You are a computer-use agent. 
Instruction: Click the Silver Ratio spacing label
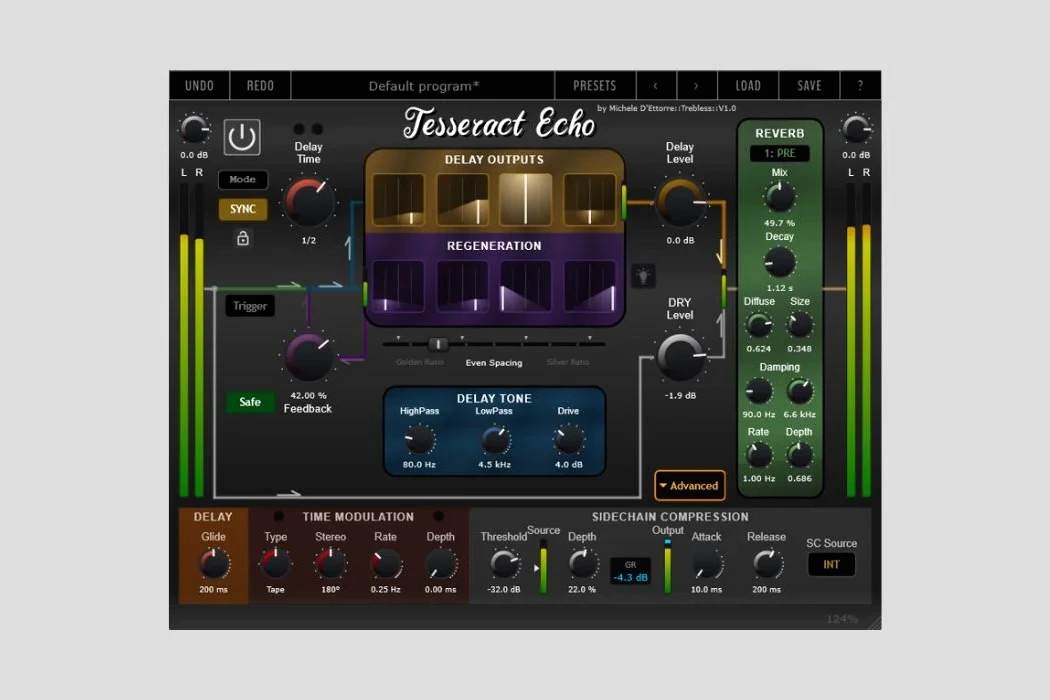coord(568,362)
